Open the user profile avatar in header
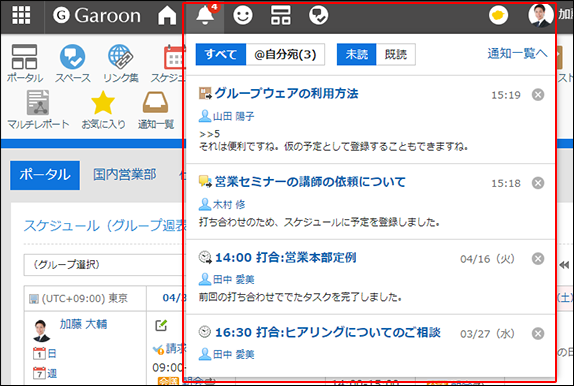Viewport: 574px width, 386px height. coord(541,15)
